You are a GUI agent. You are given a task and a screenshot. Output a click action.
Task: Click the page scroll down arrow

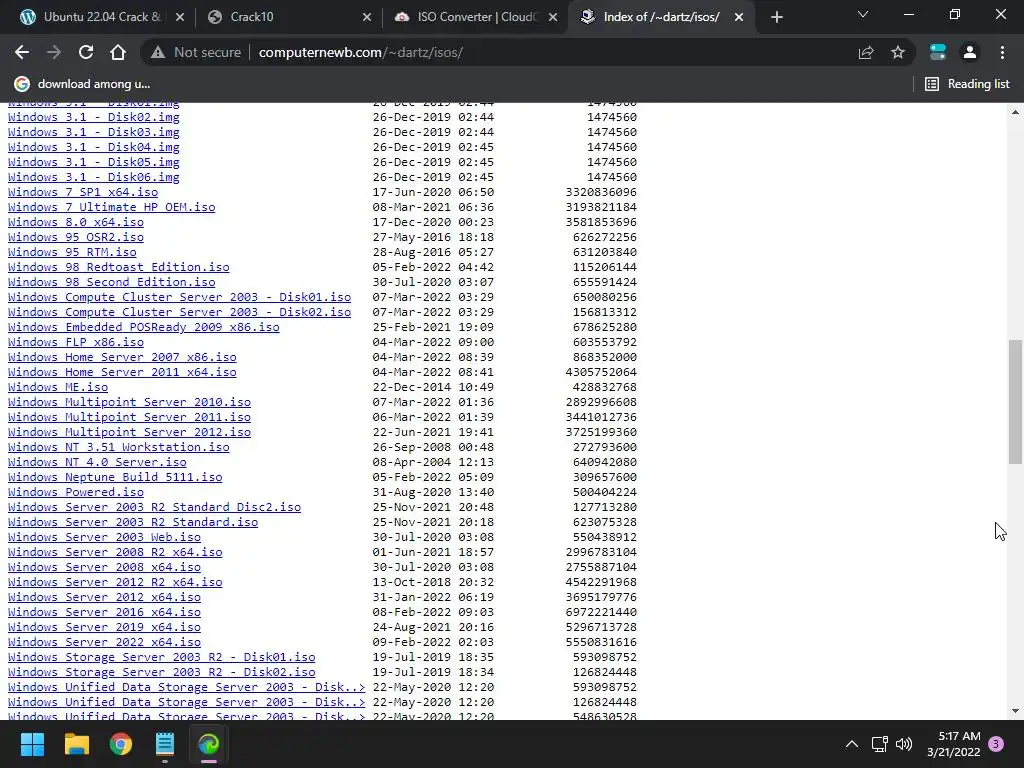tap(1015, 711)
